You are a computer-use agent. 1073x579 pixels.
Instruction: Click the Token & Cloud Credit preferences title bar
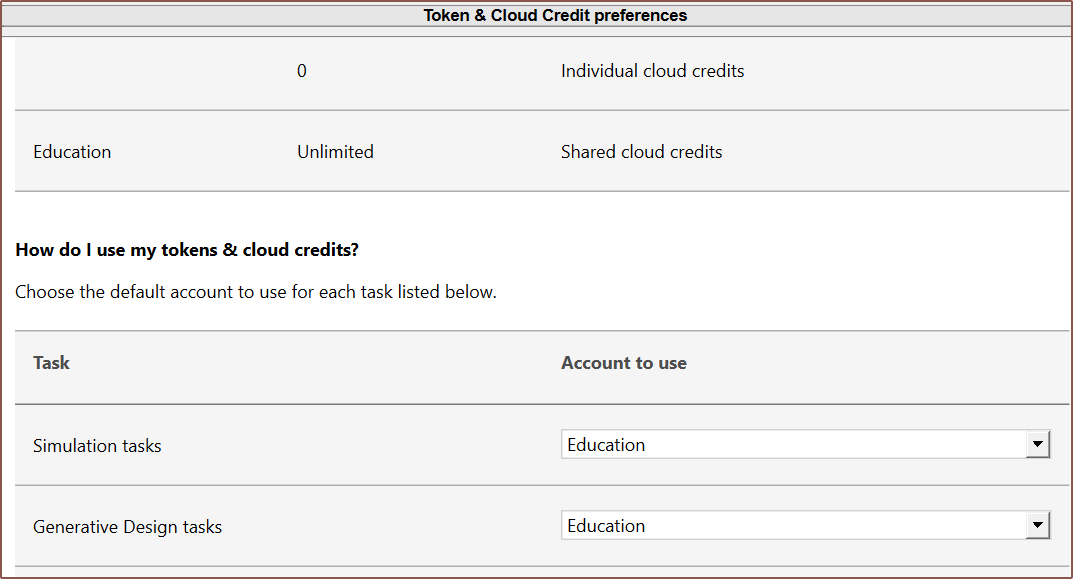(555, 16)
